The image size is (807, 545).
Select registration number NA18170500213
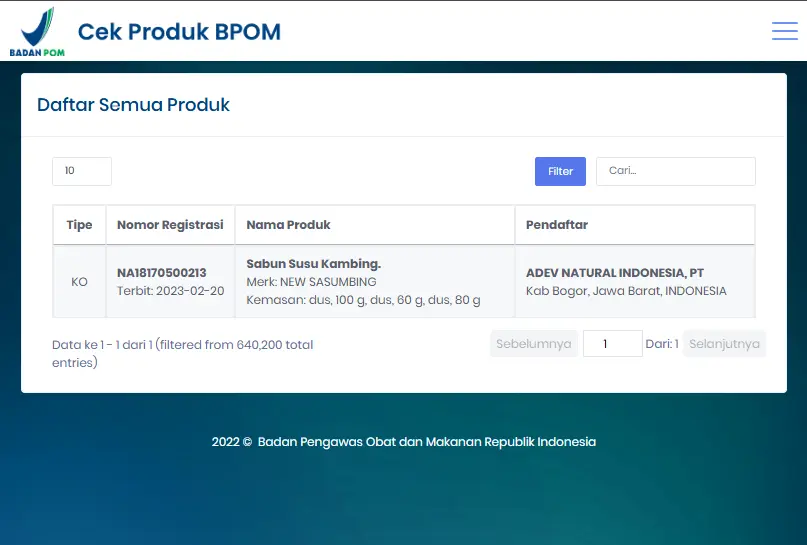pyautogui.click(x=161, y=273)
